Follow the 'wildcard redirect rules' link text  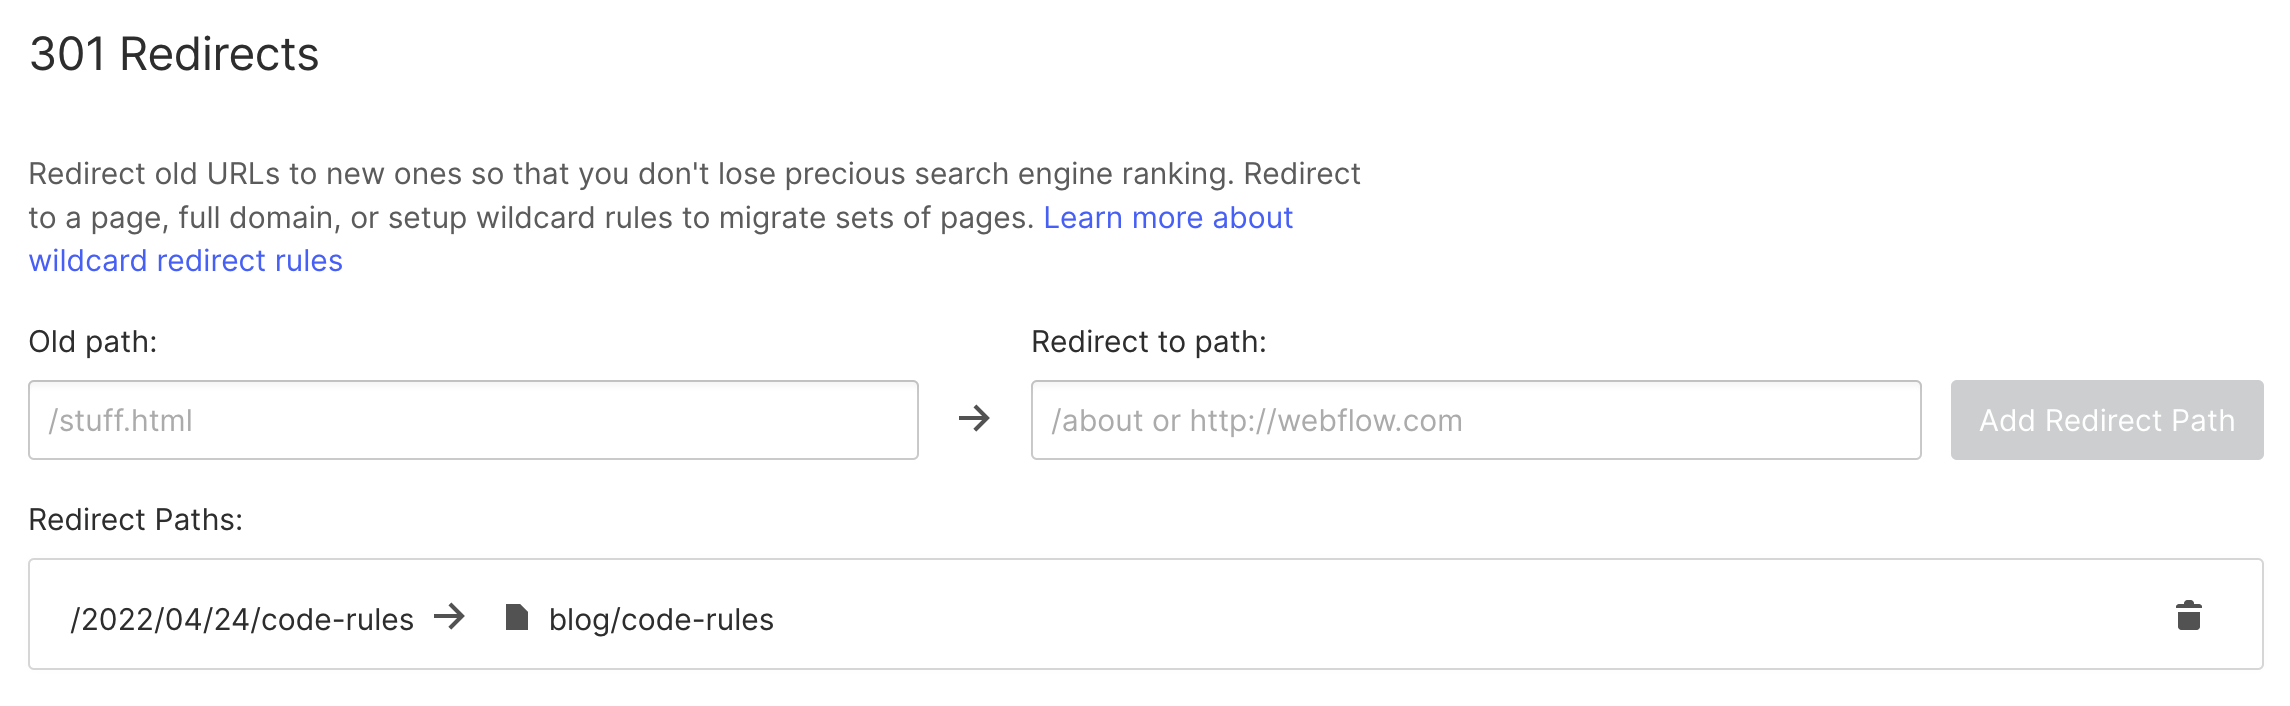[x=186, y=261]
